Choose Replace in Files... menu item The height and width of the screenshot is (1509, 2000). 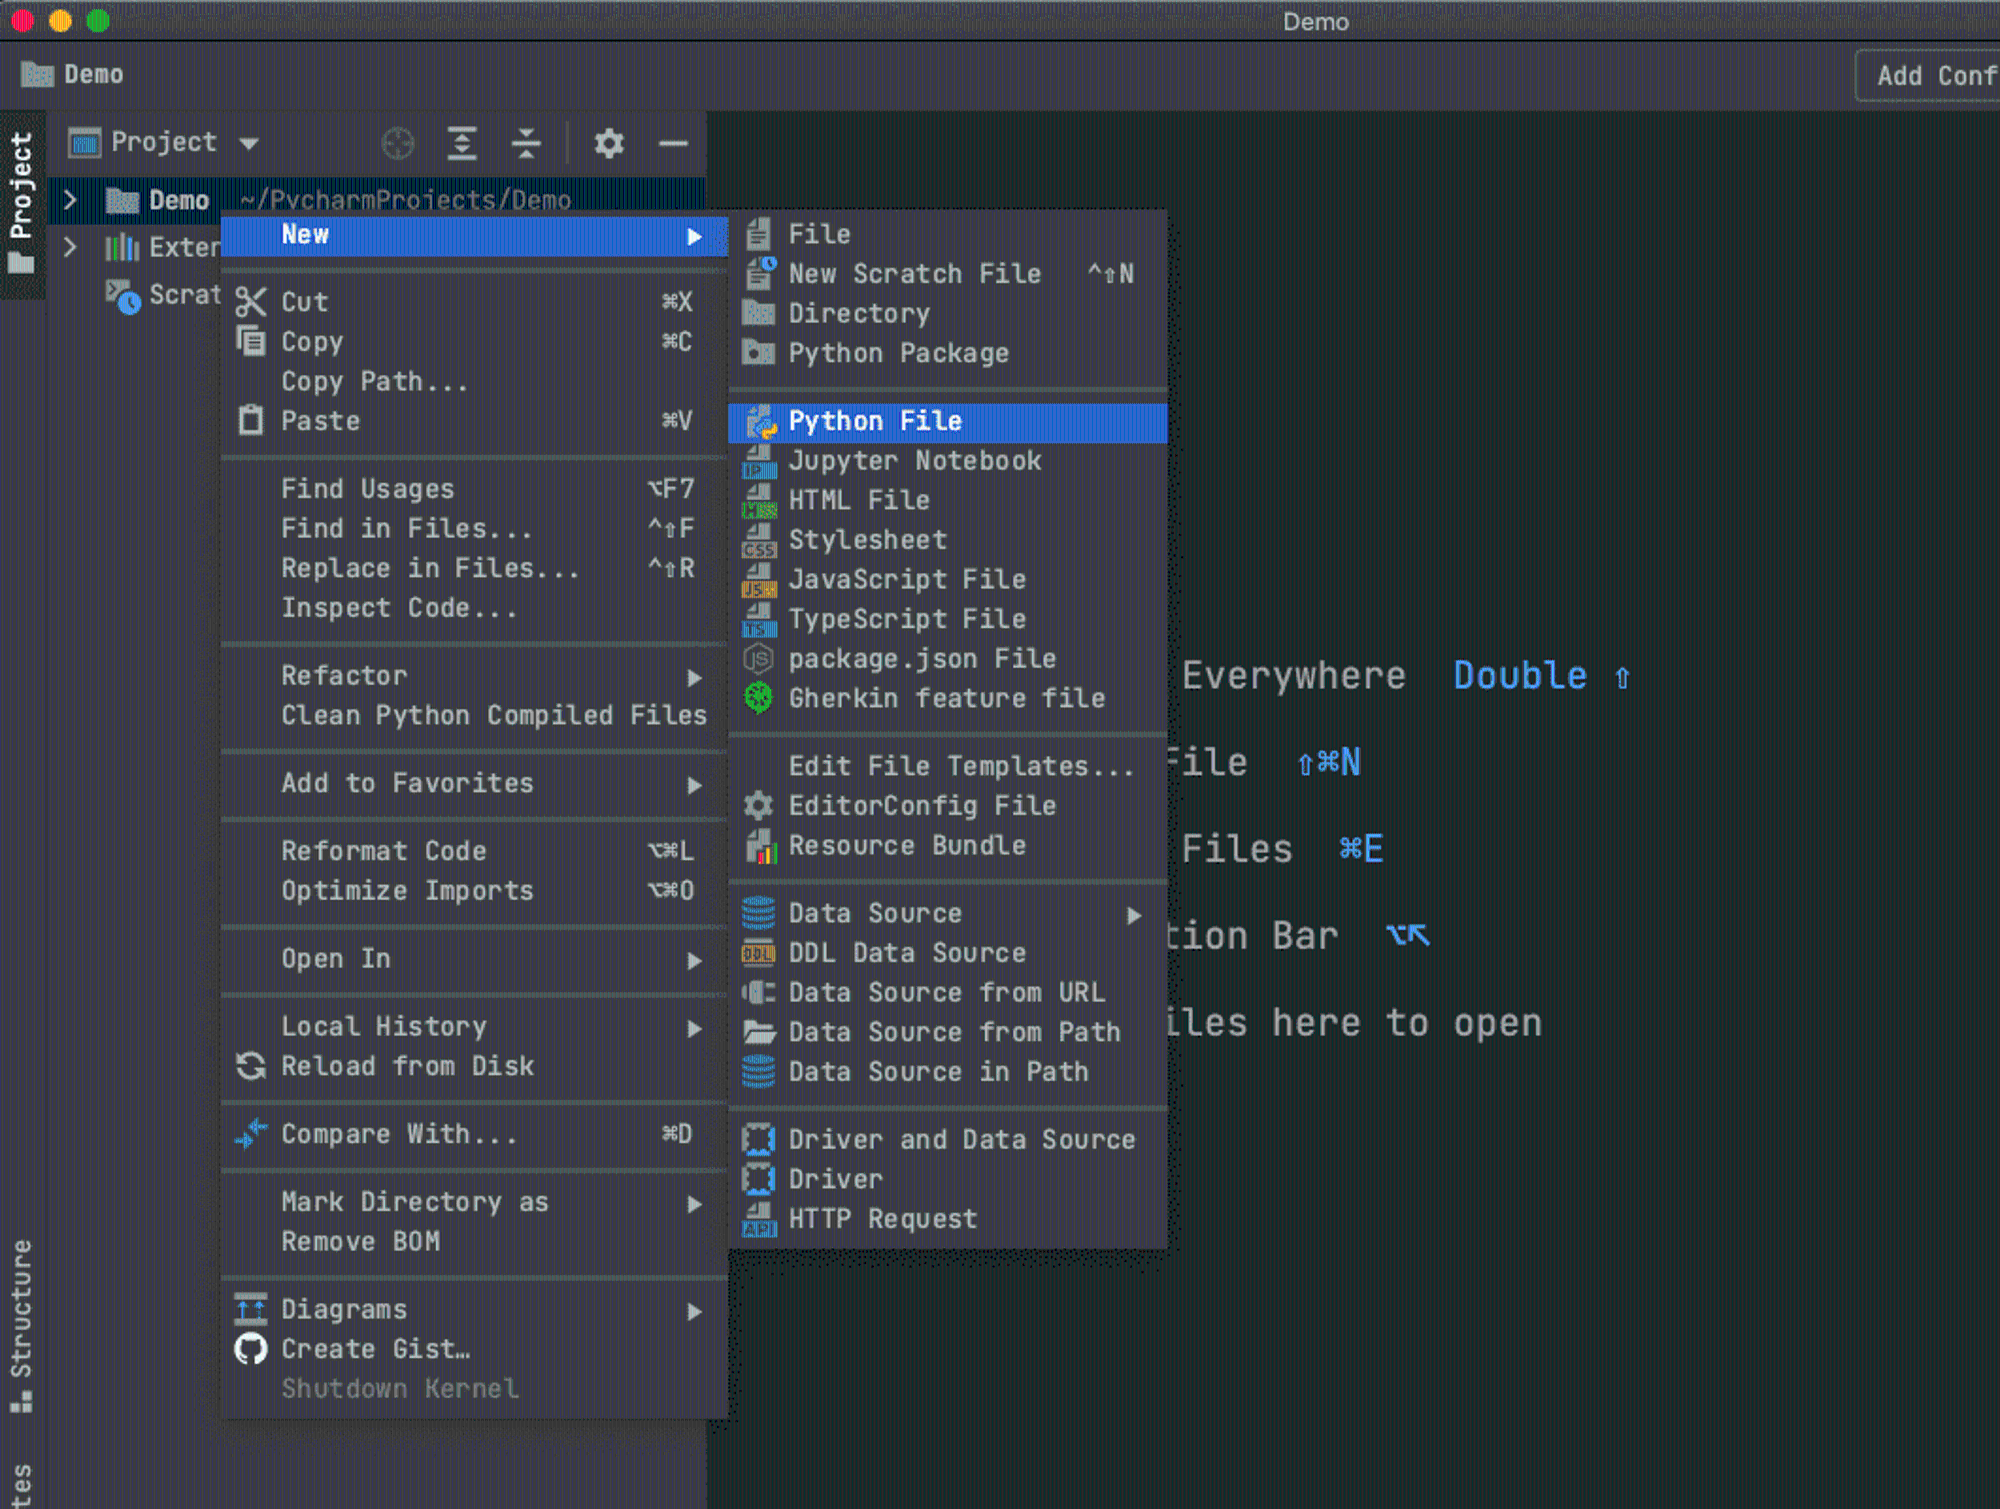[474, 568]
